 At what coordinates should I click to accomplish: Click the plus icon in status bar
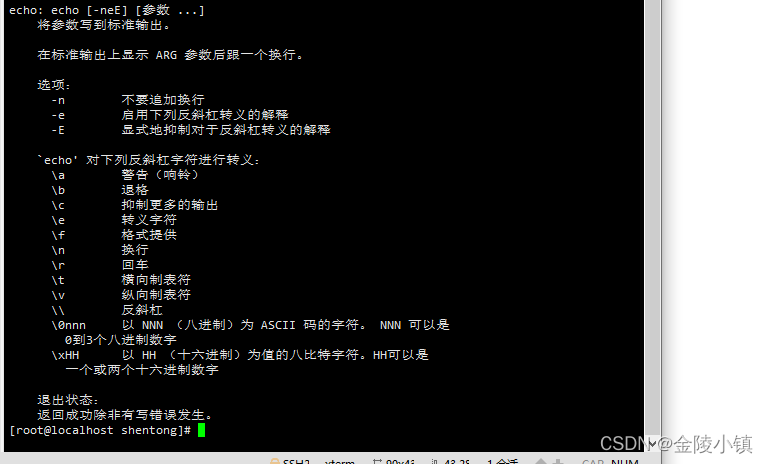(558, 461)
